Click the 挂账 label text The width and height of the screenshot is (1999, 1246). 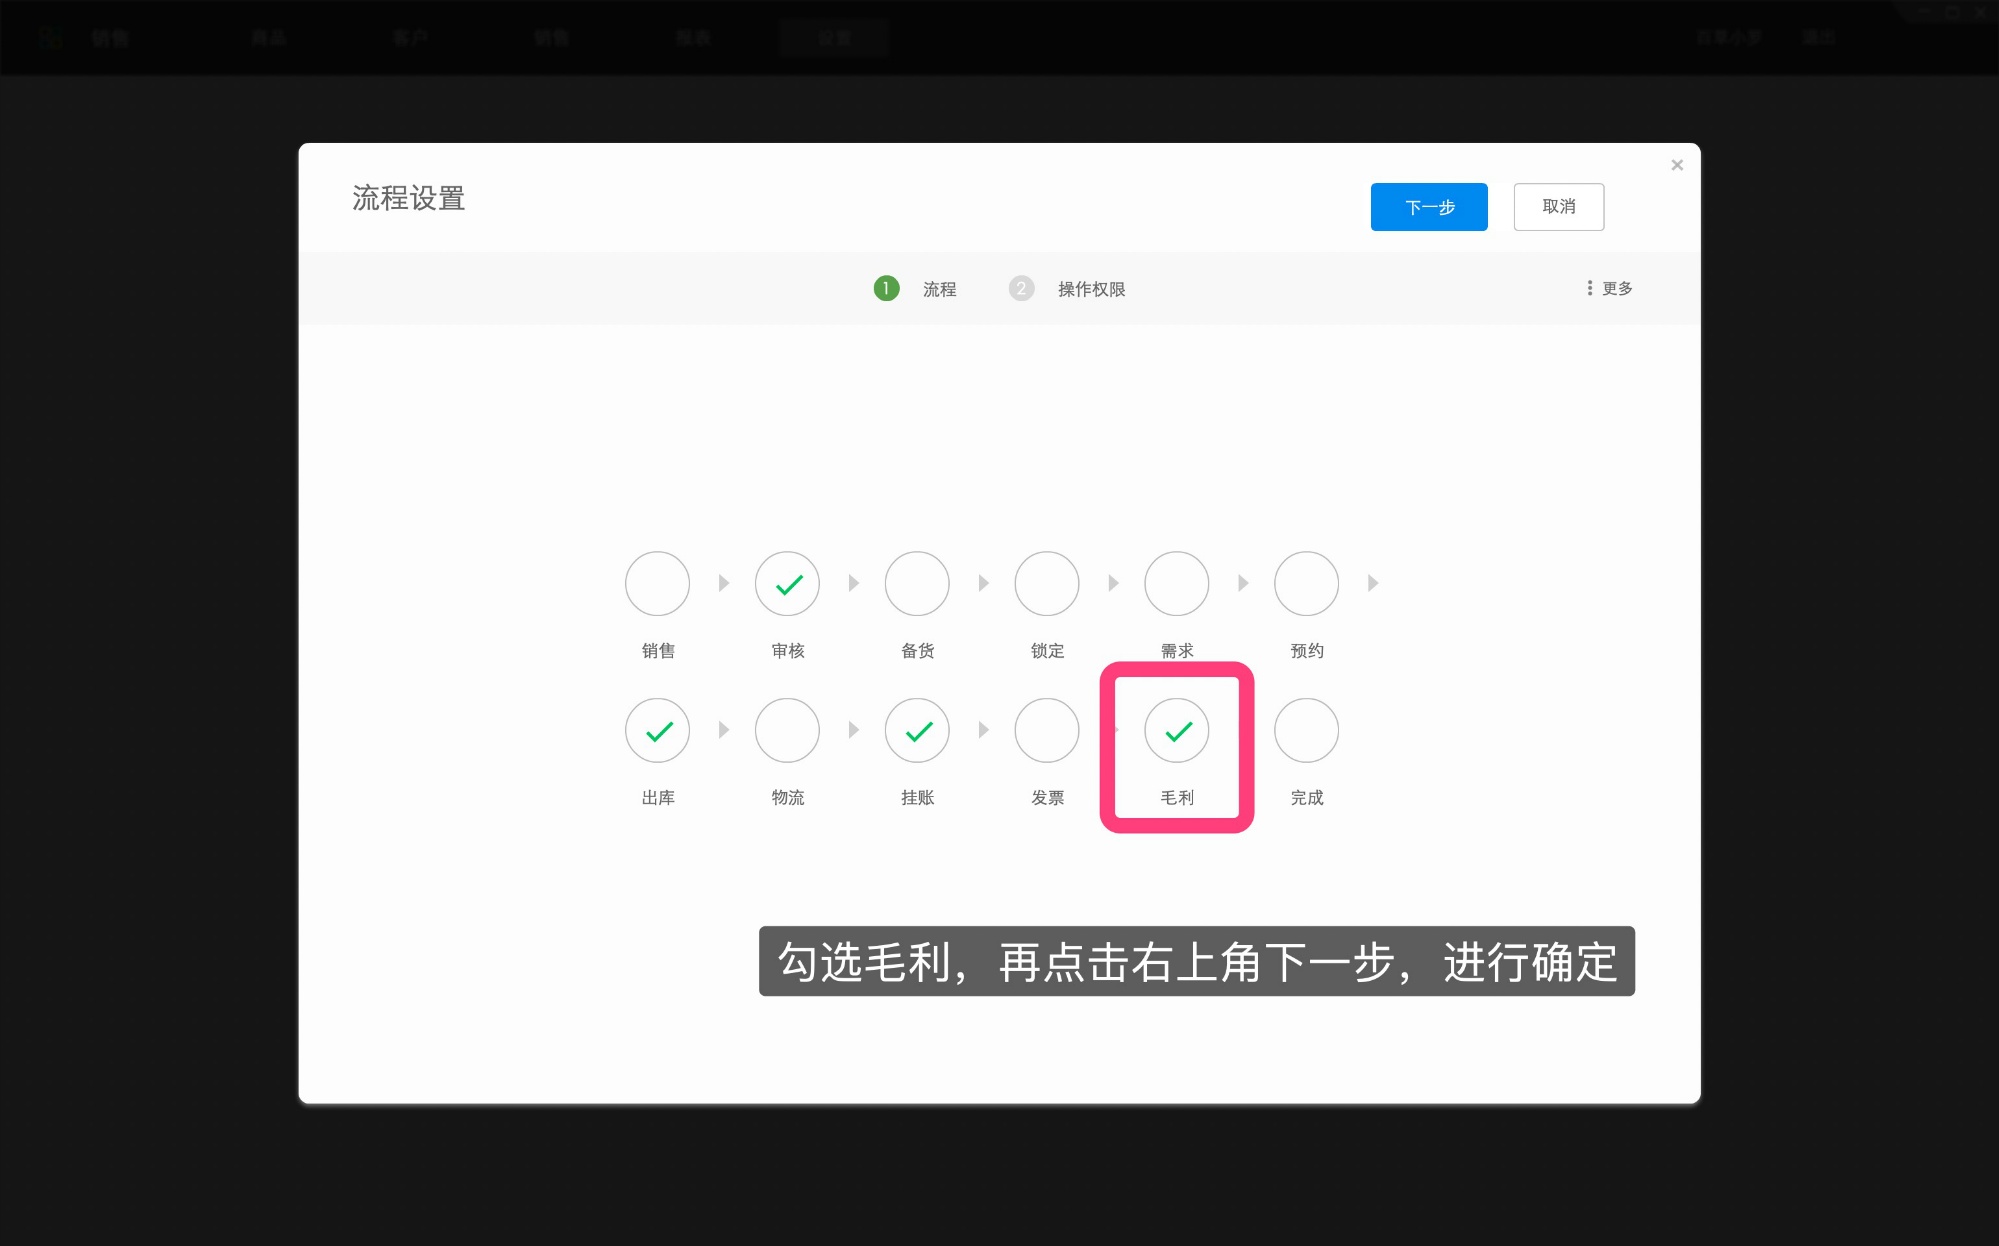tap(918, 798)
